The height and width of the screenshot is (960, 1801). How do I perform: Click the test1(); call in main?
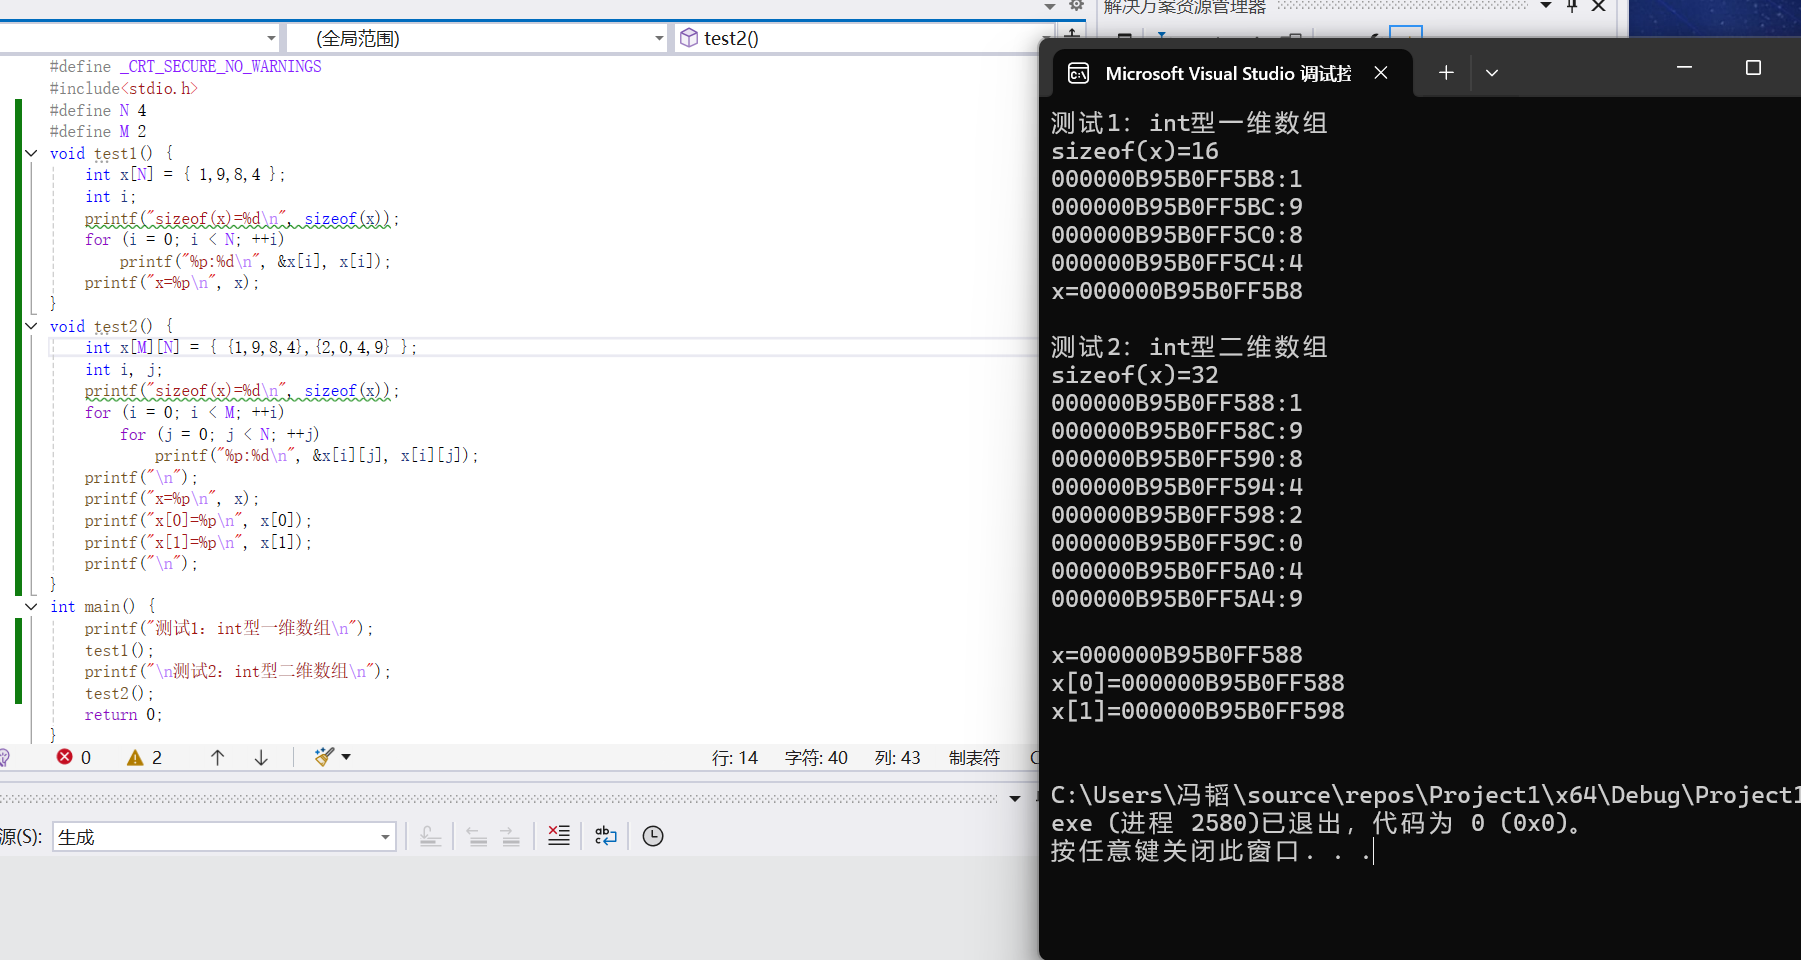tap(119, 650)
